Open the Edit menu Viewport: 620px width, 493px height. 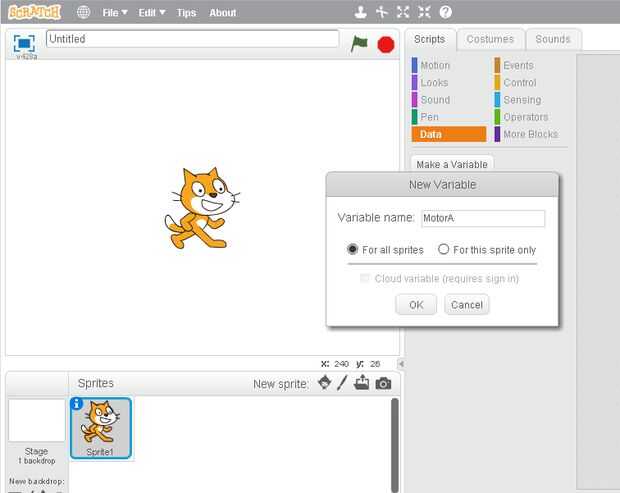pos(151,13)
